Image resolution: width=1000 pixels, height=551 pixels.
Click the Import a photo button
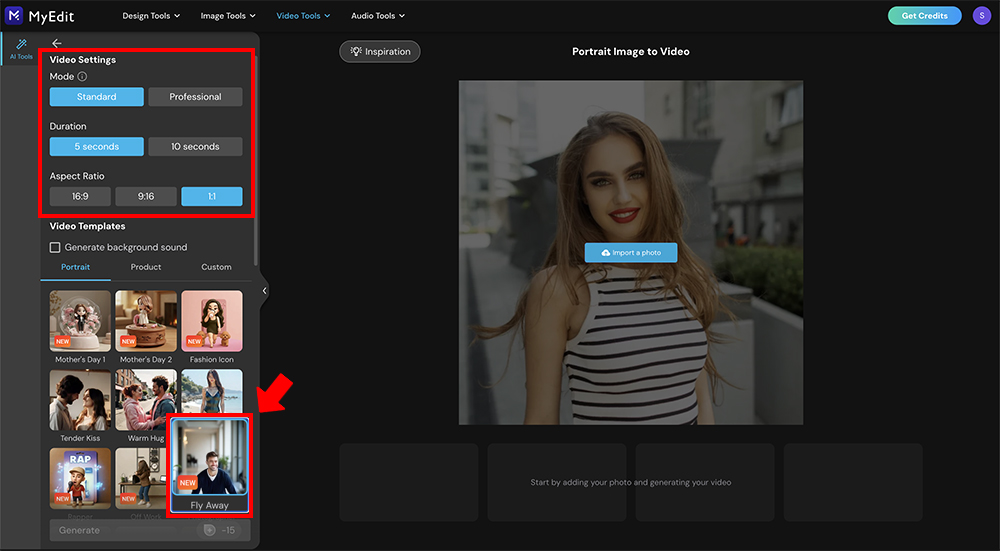pos(631,253)
